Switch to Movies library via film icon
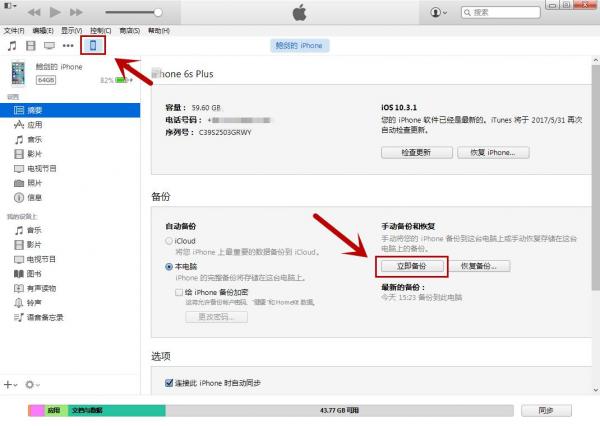 (30, 46)
